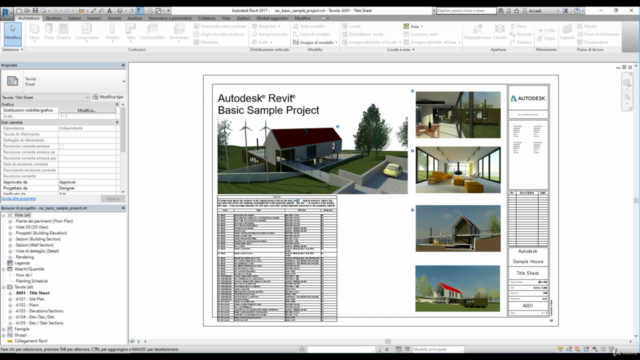Open the Inserisci ribbon tab

point(94,18)
